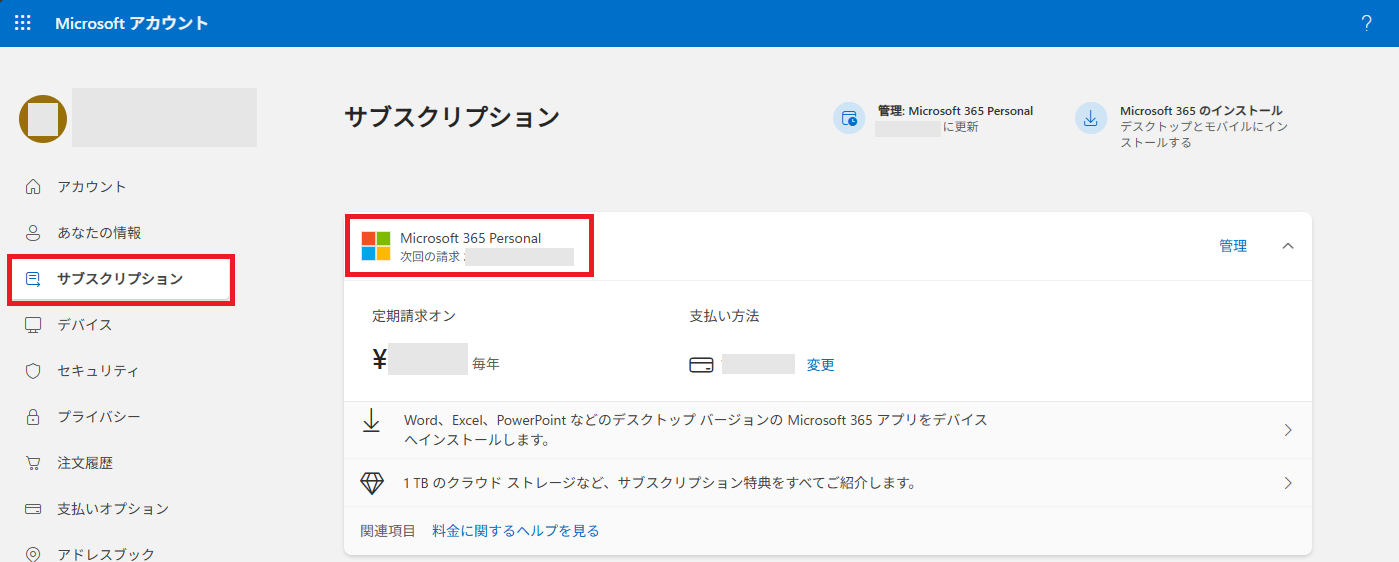The image size is (1399, 562).
Task: Click the 関連項目 label
Action: [x=388, y=531]
